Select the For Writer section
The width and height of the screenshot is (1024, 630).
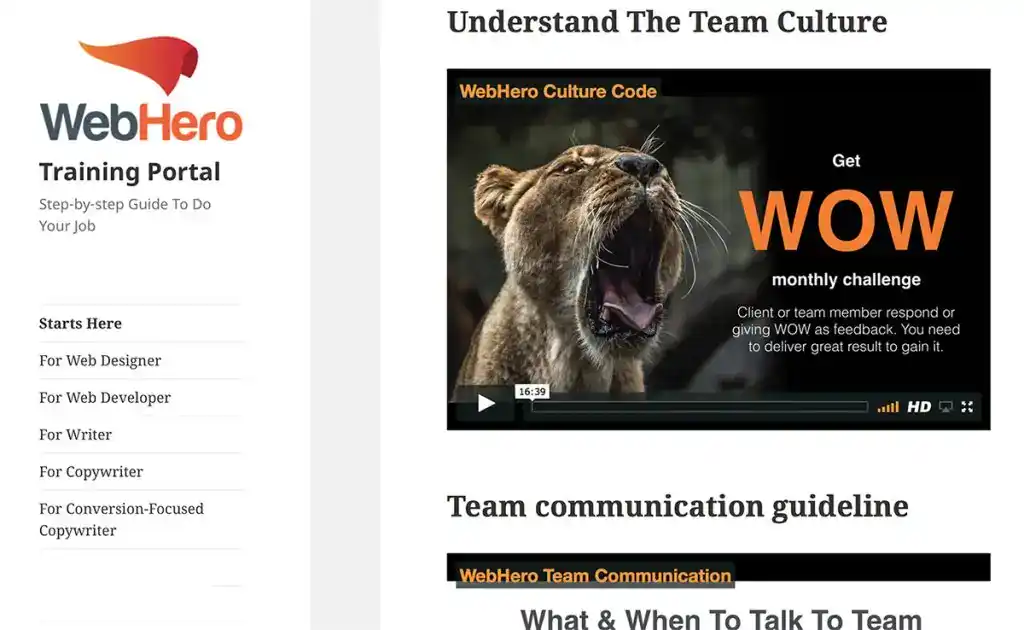[x=75, y=434]
